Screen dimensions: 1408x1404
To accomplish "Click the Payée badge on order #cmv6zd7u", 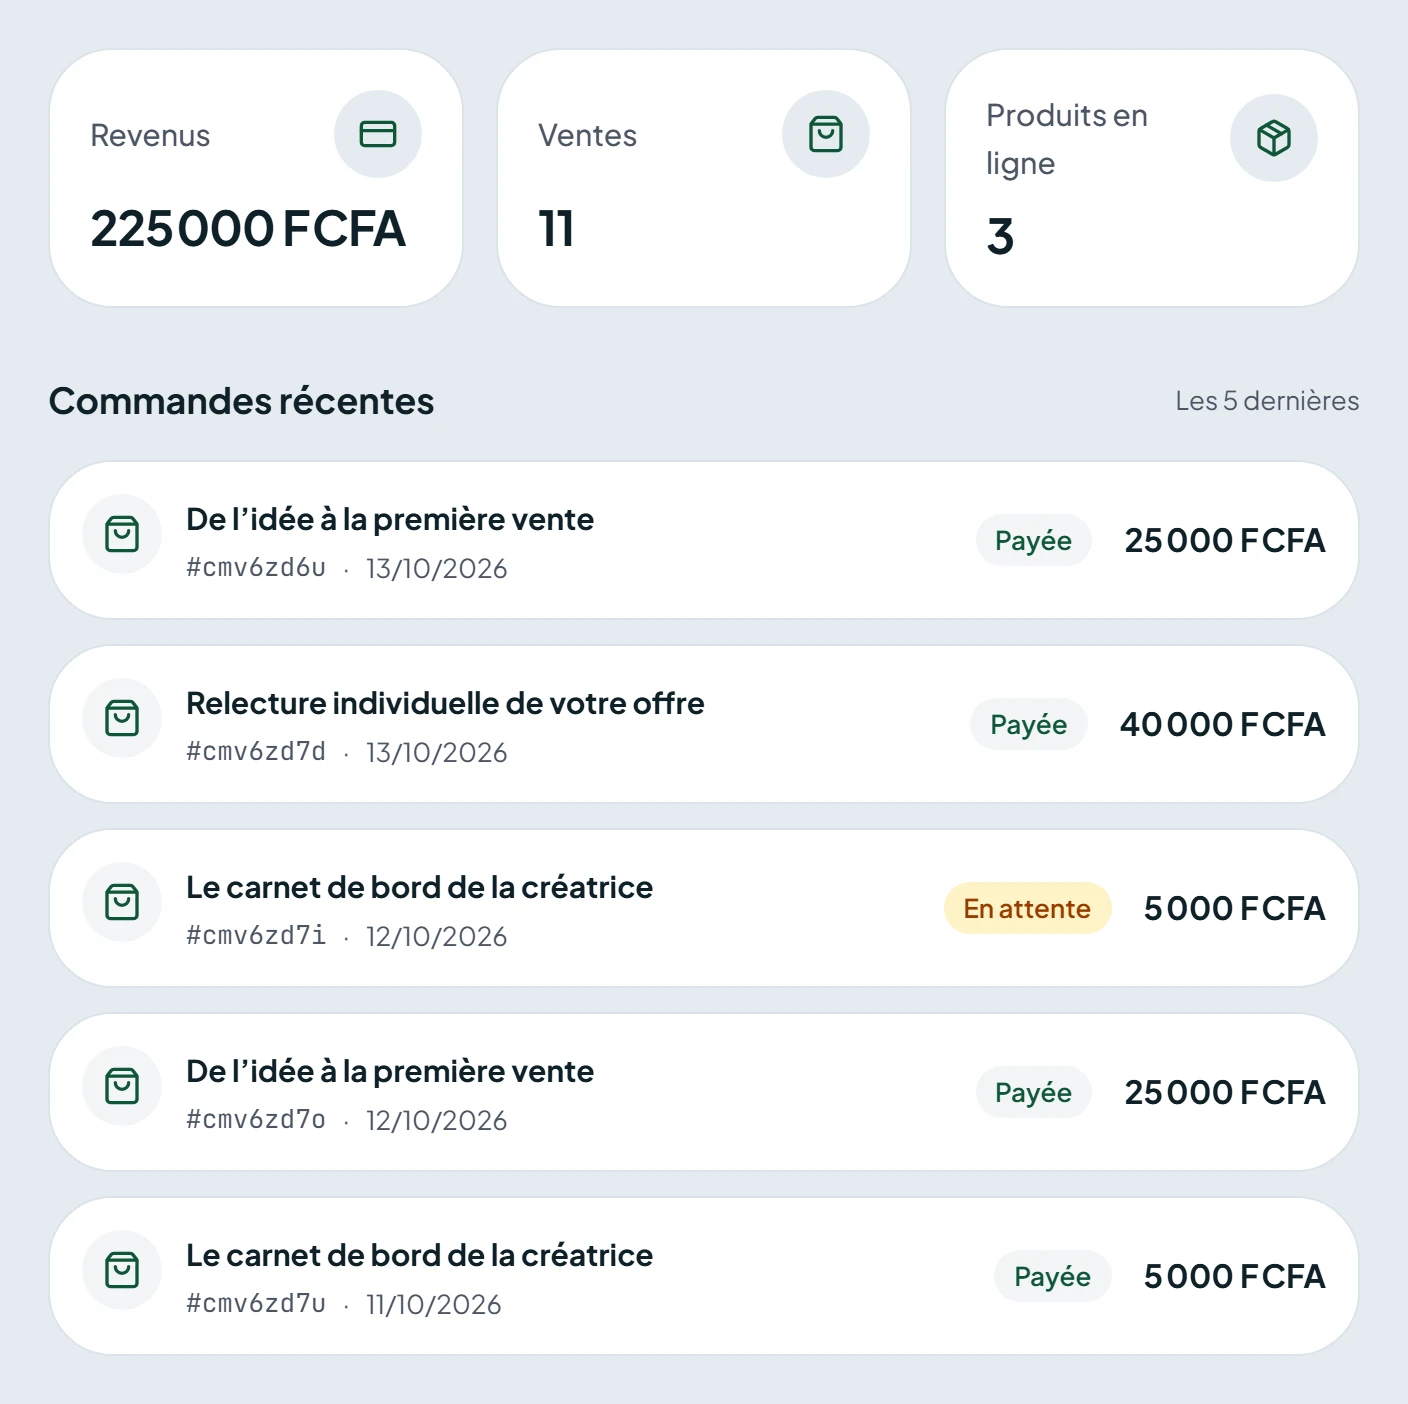I will point(1052,1276).
